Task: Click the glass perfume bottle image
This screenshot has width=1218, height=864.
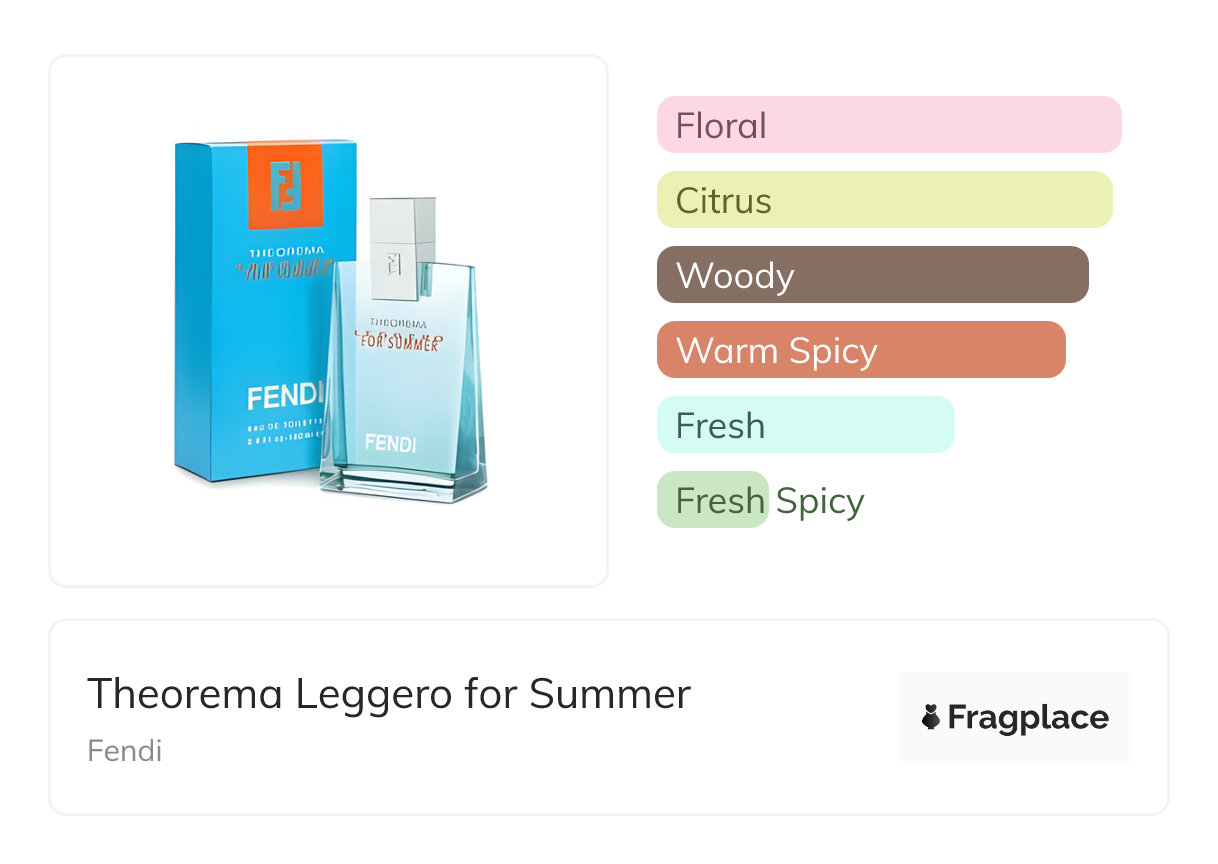Action: click(x=403, y=400)
